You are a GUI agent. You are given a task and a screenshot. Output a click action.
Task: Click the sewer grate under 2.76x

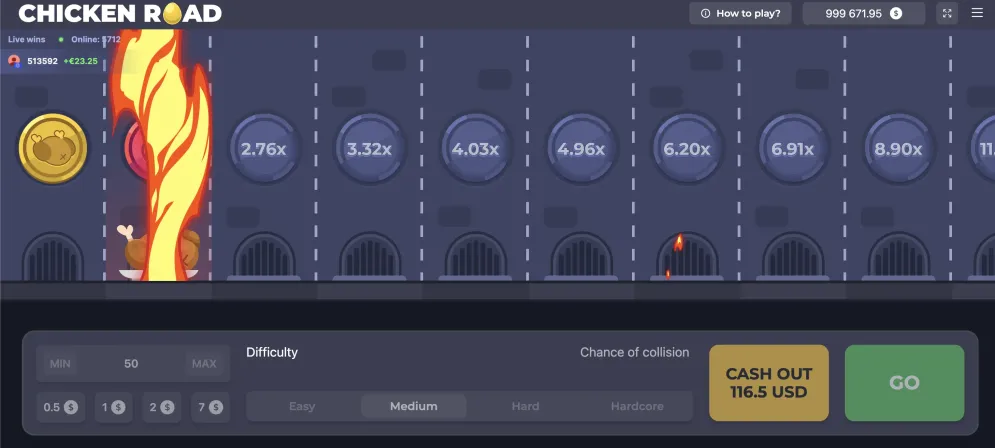(x=264, y=256)
